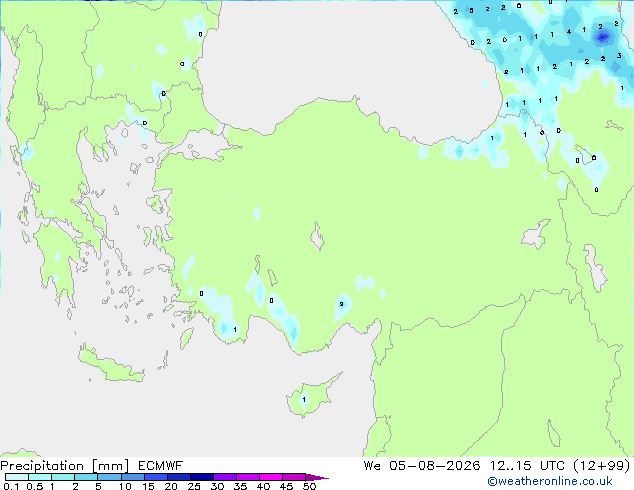
Task: Click the '[mm]' unit label
Action: pyautogui.click(x=110, y=466)
